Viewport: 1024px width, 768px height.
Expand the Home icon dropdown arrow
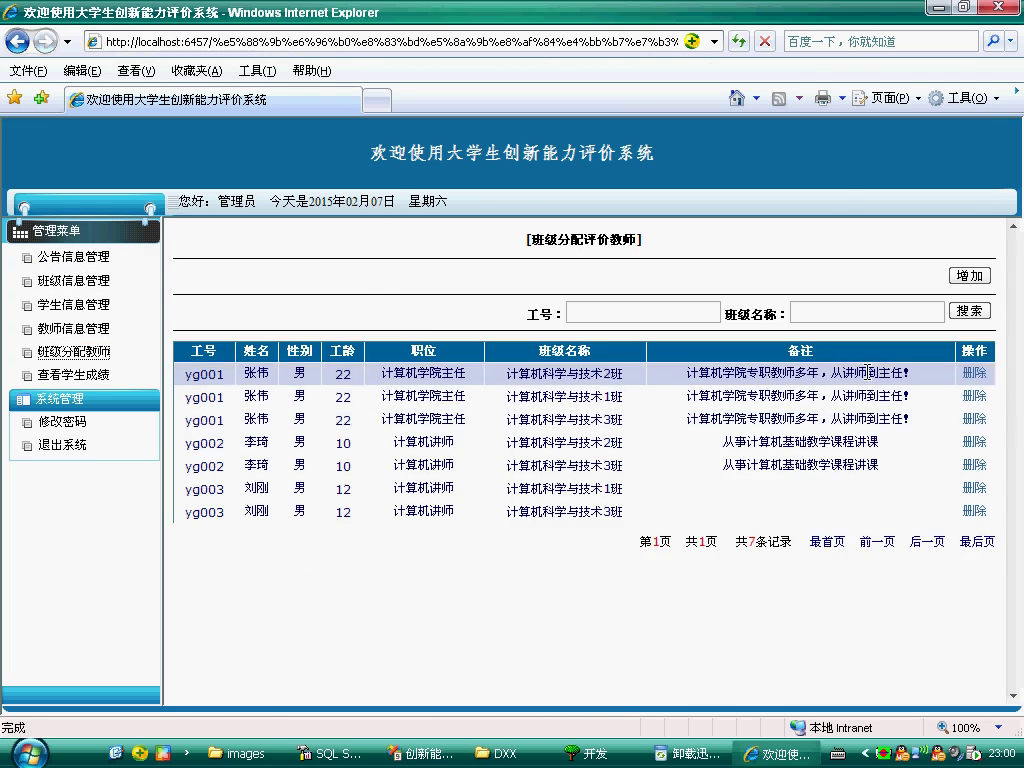pos(756,99)
